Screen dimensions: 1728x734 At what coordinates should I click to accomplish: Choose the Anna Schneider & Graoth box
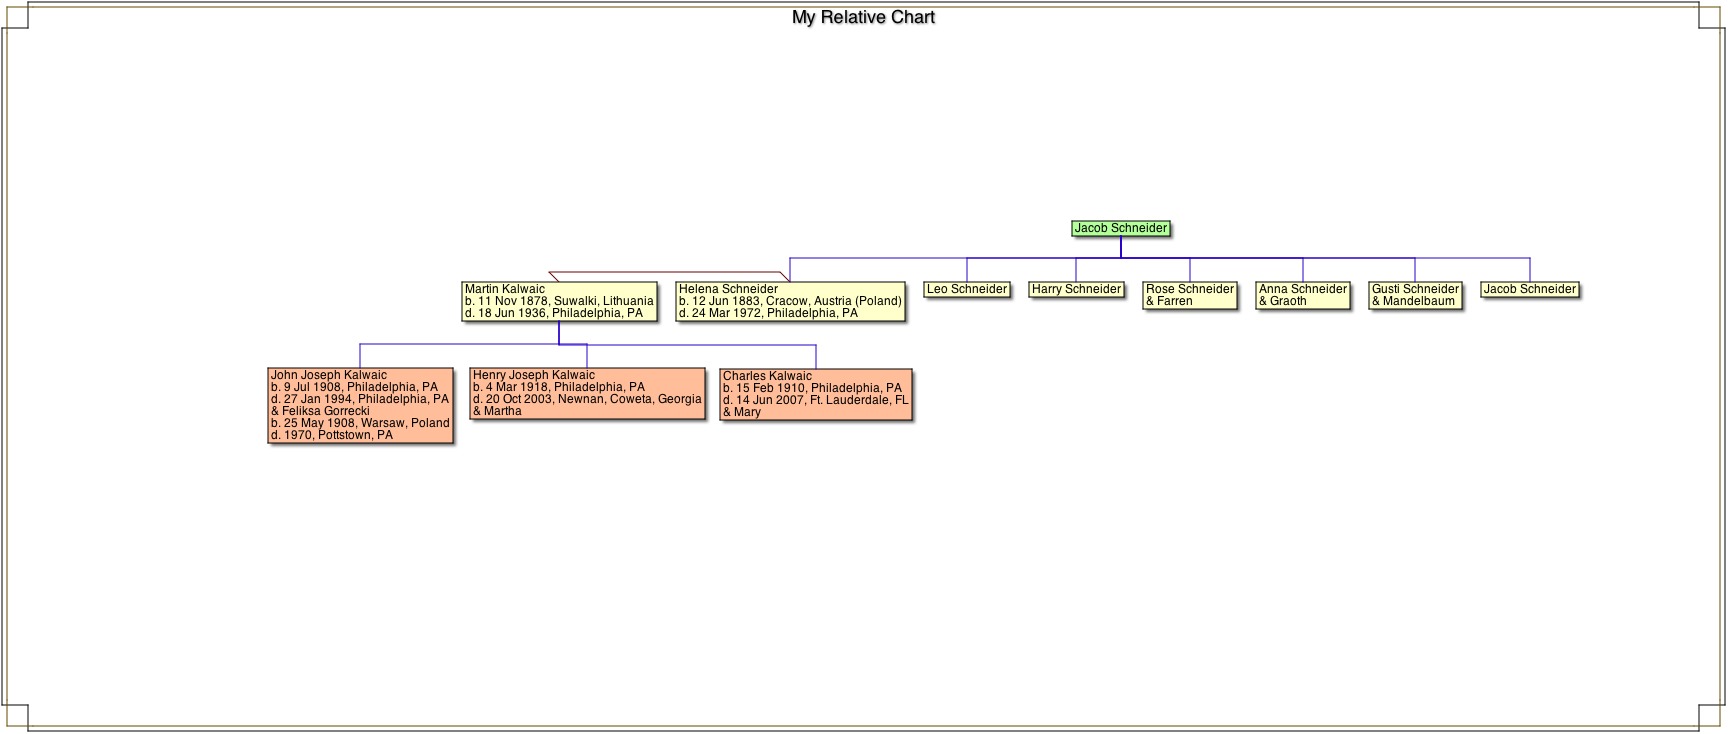coord(1302,295)
